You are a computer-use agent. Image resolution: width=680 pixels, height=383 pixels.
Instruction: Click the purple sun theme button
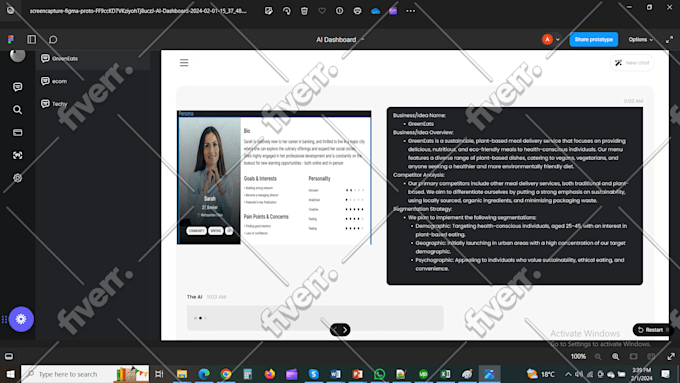[x=21, y=319]
